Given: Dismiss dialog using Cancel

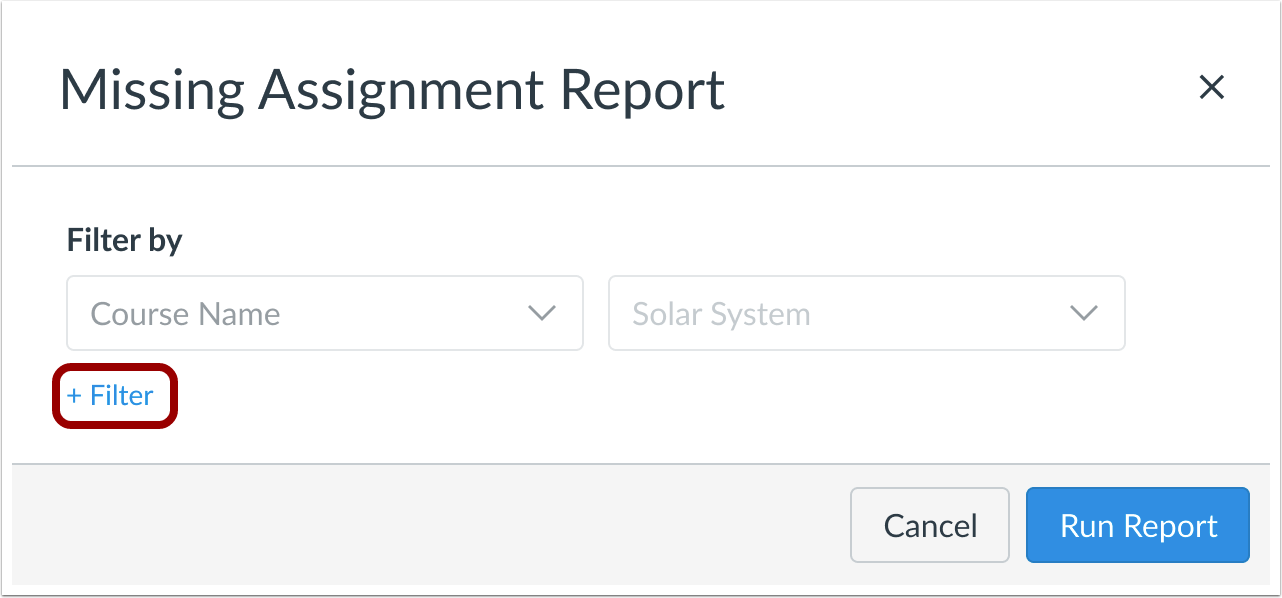Looking at the screenshot, I should click(x=930, y=526).
